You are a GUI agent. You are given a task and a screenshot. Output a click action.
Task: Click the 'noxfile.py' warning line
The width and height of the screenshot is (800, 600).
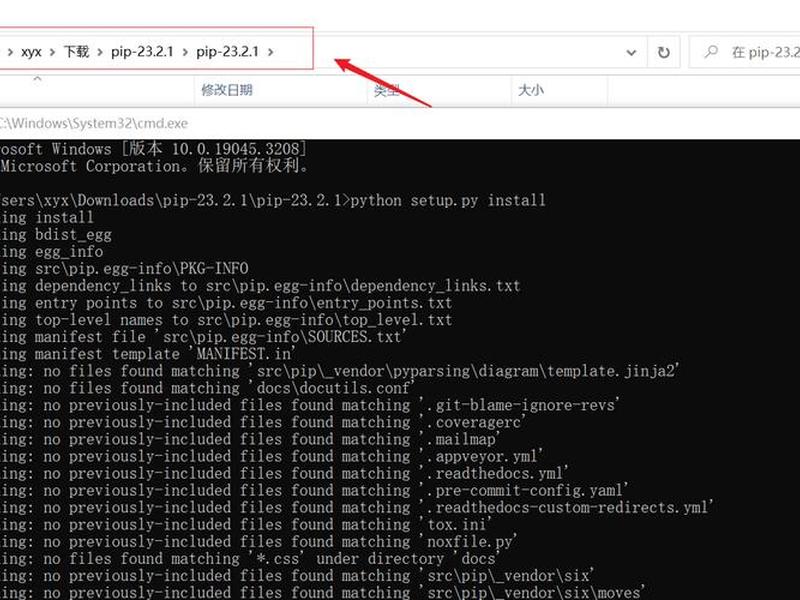(x=259, y=542)
